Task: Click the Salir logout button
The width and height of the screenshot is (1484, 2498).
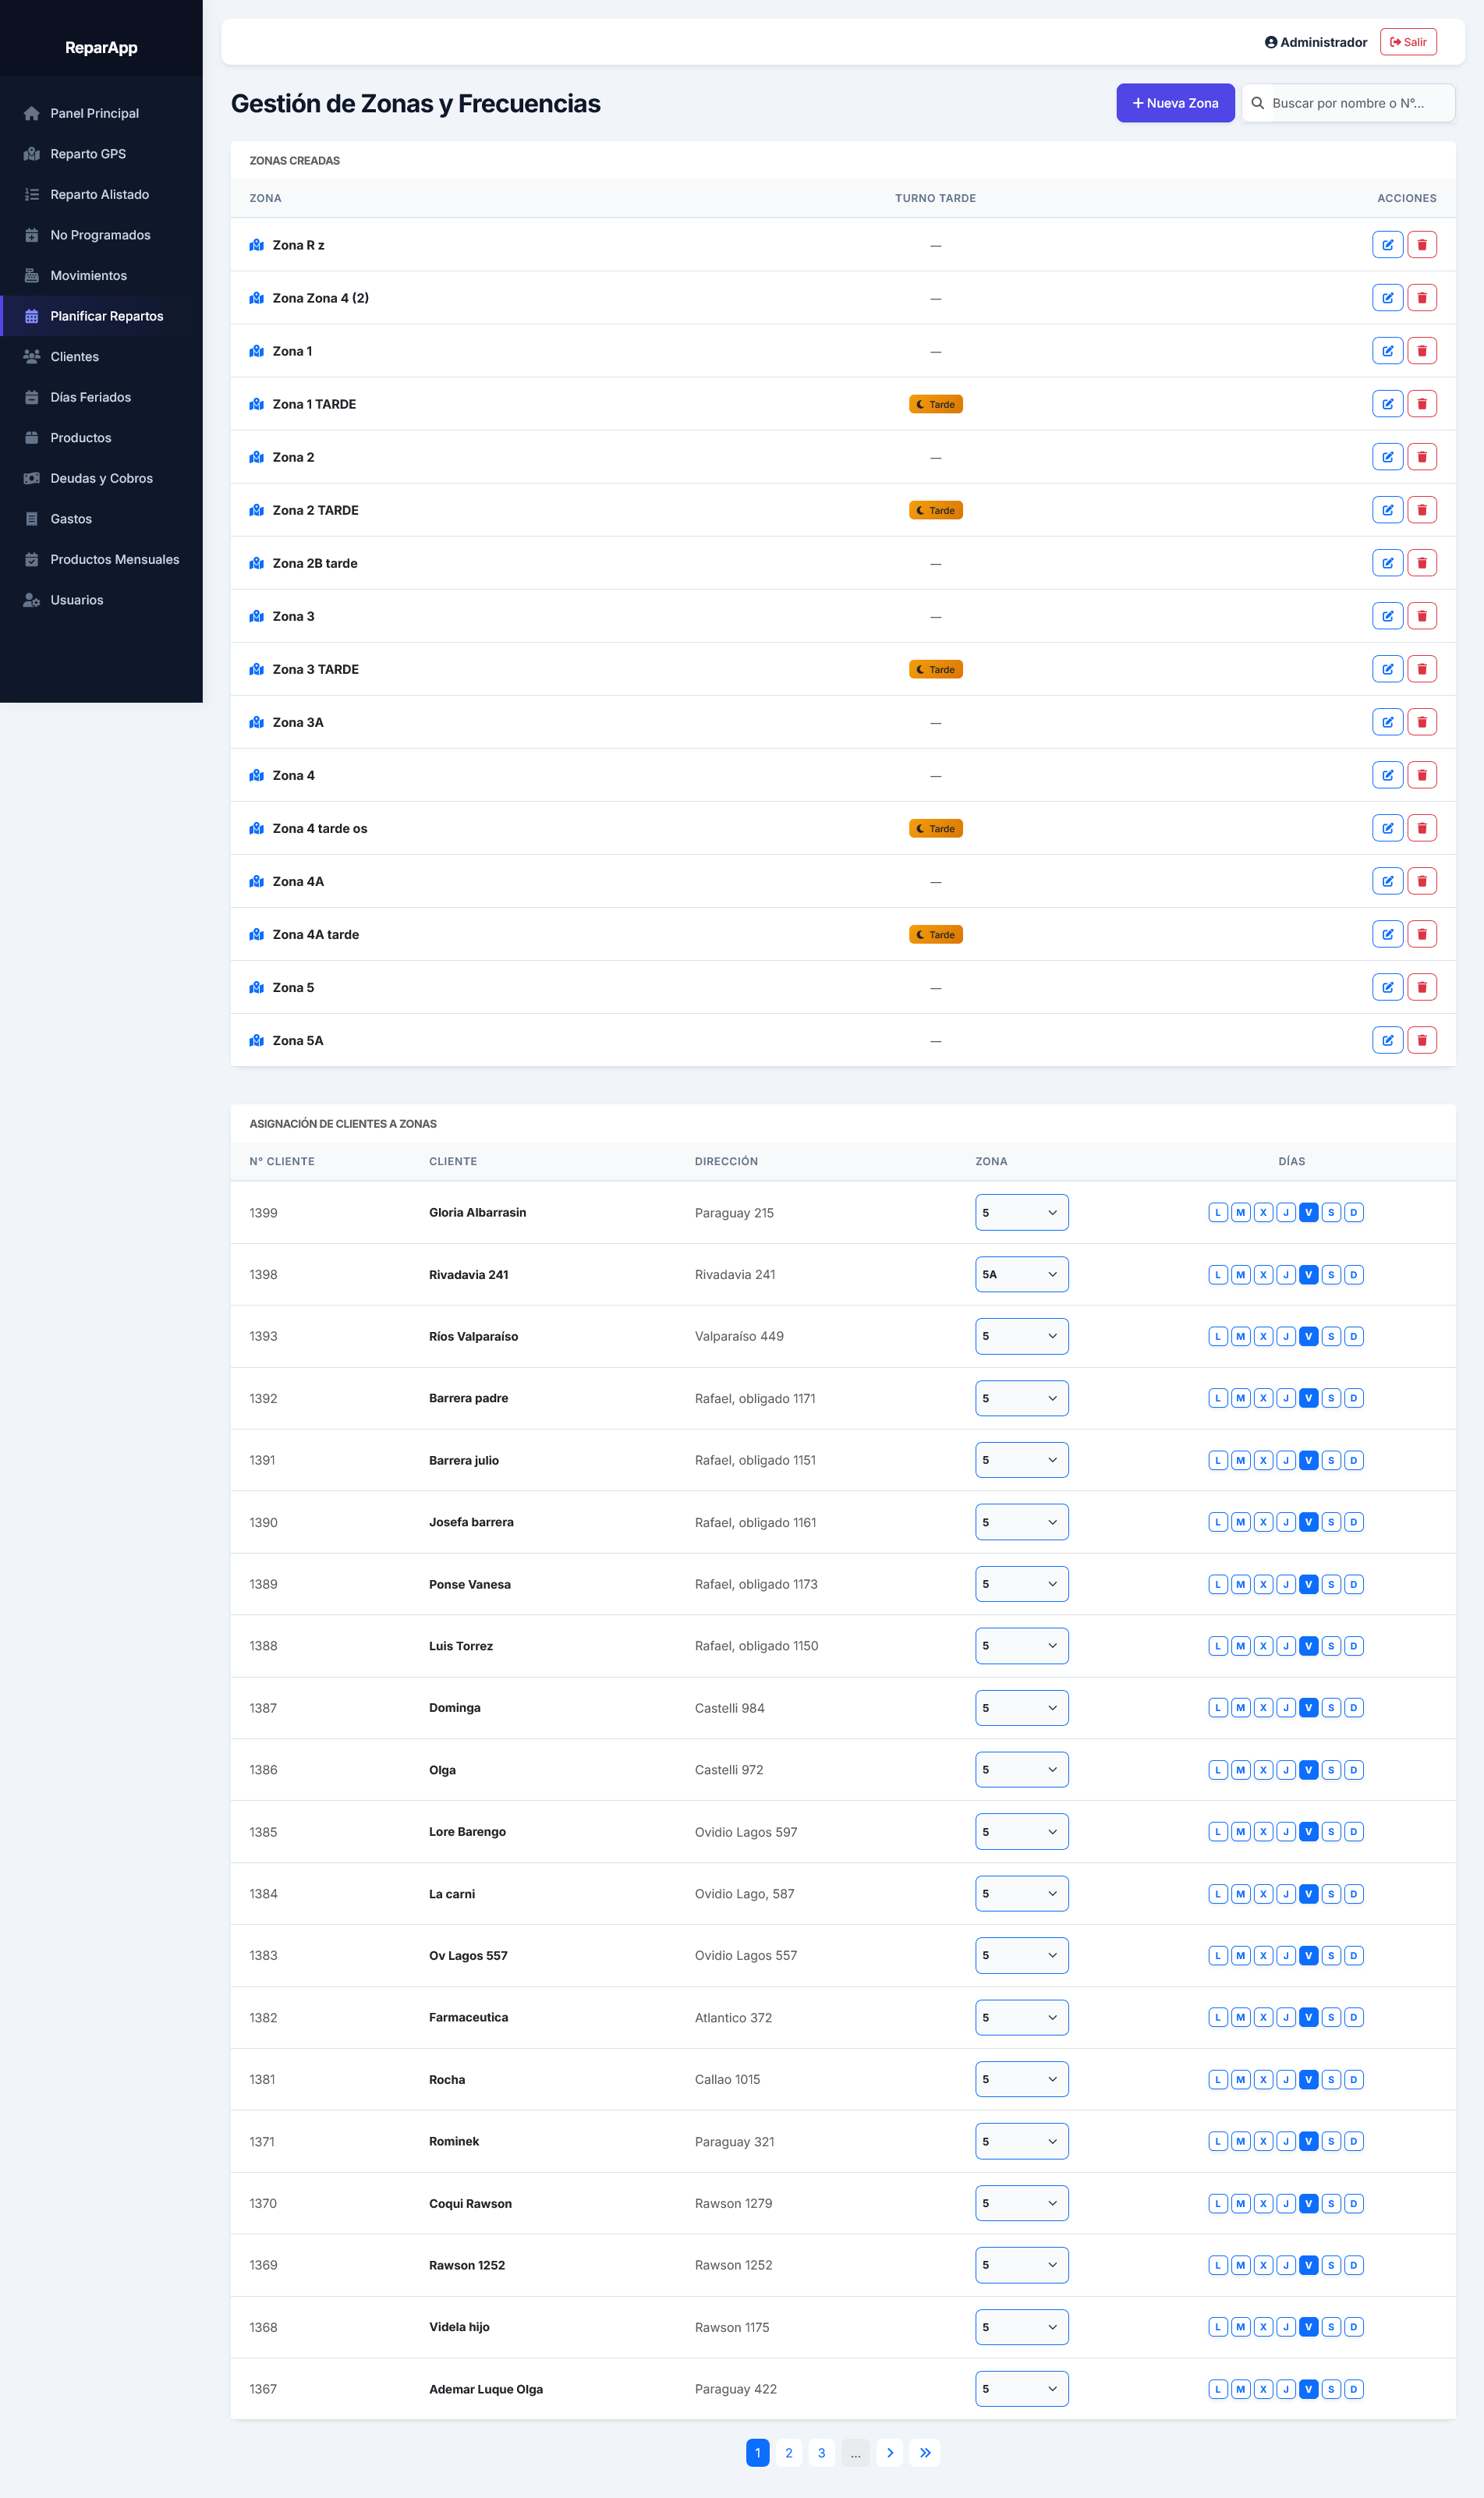Action: [1408, 42]
